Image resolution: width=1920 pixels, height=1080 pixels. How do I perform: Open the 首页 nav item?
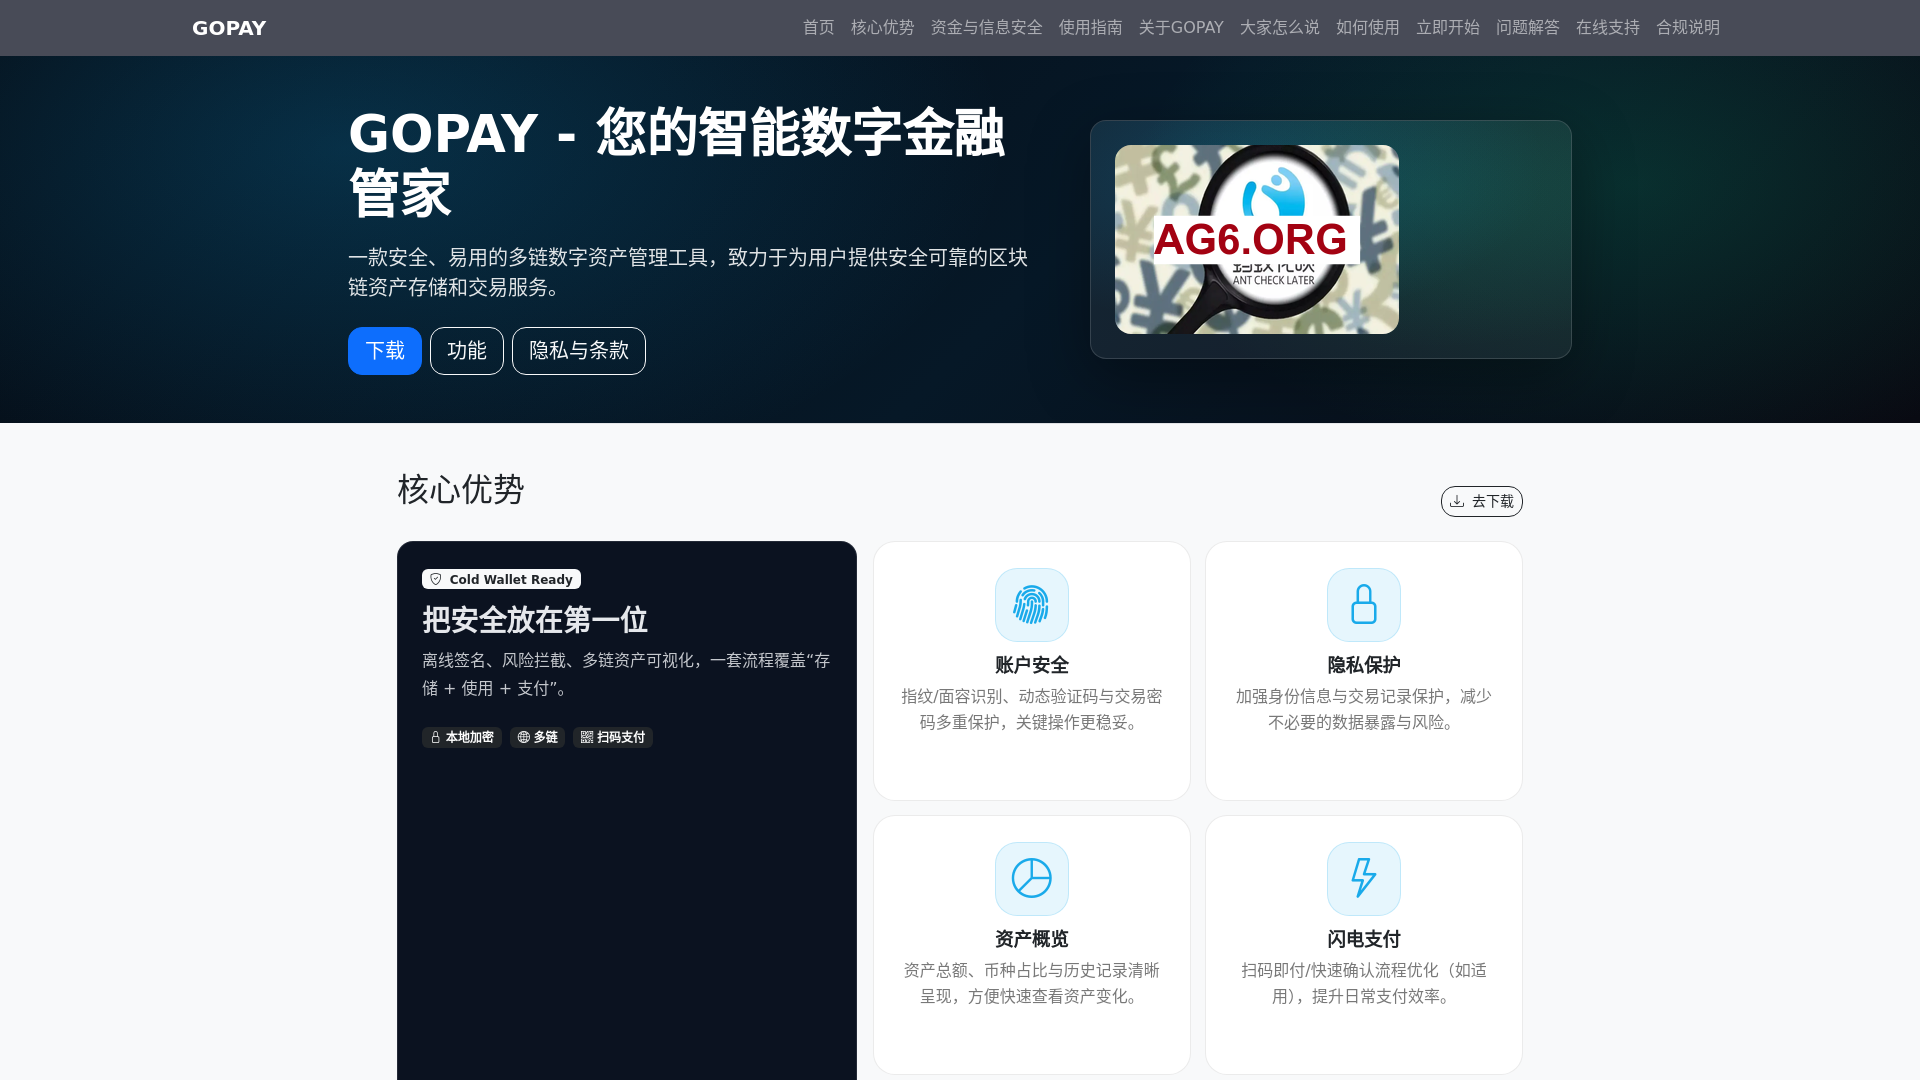tap(818, 28)
